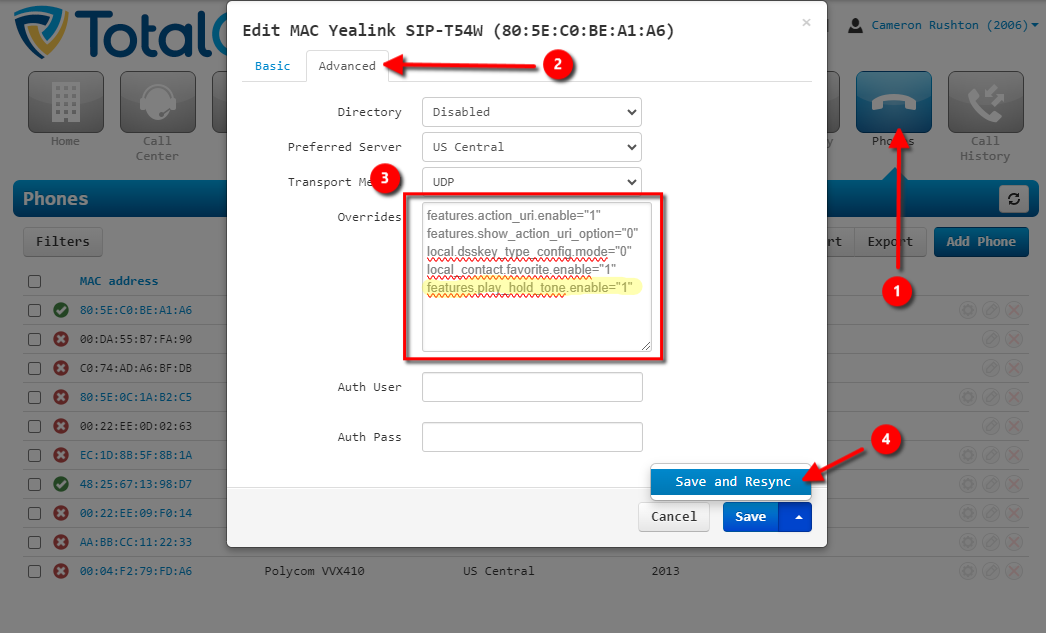Open the Preferred Server dropdown
This screenshot has width=1046, height=633.
click(532, 147)
